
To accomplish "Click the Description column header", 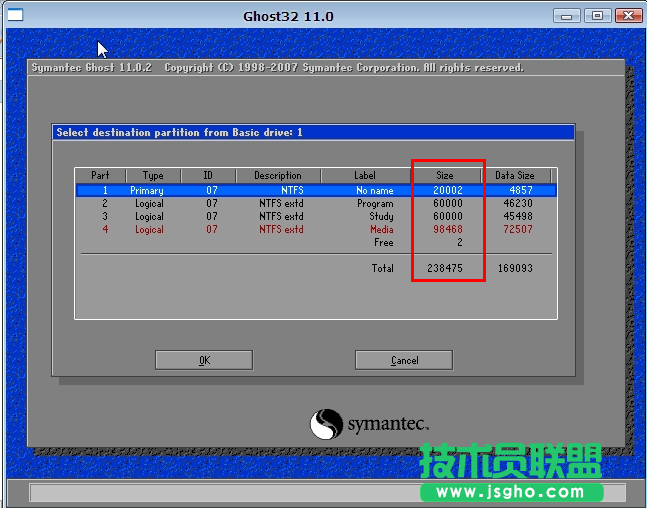I will click(277, 175).
